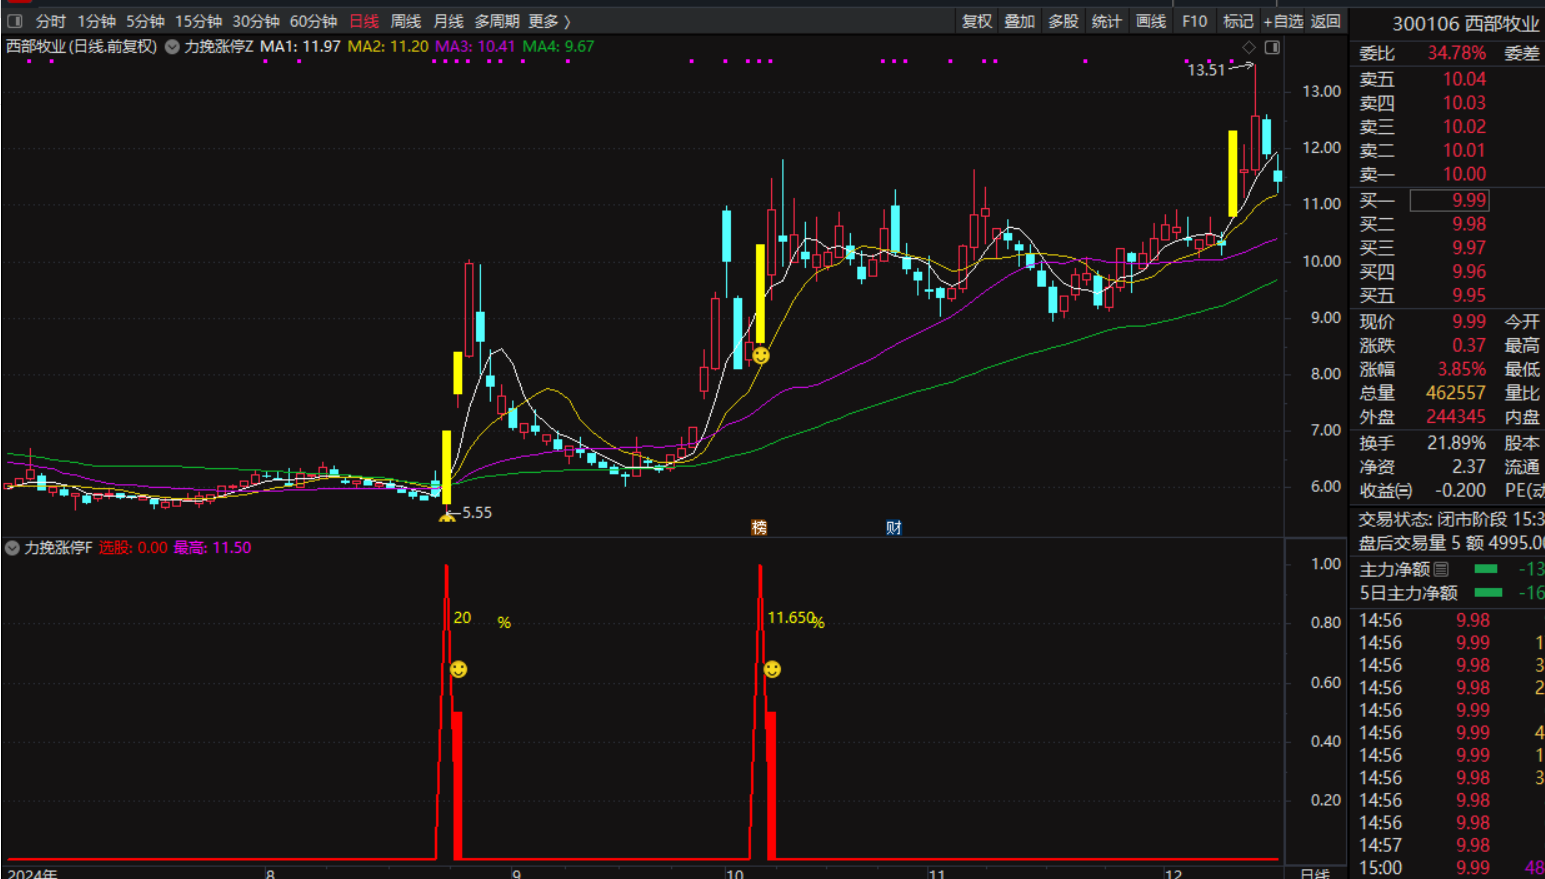The image size is (1545, 879).
Task: Click the 画线 drawing tools button
Action: pyautogui.click(x=1151, y=21)
